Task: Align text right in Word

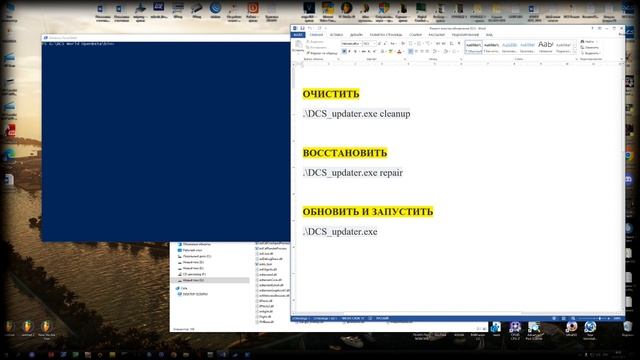Action: click(x=422, y=51)
